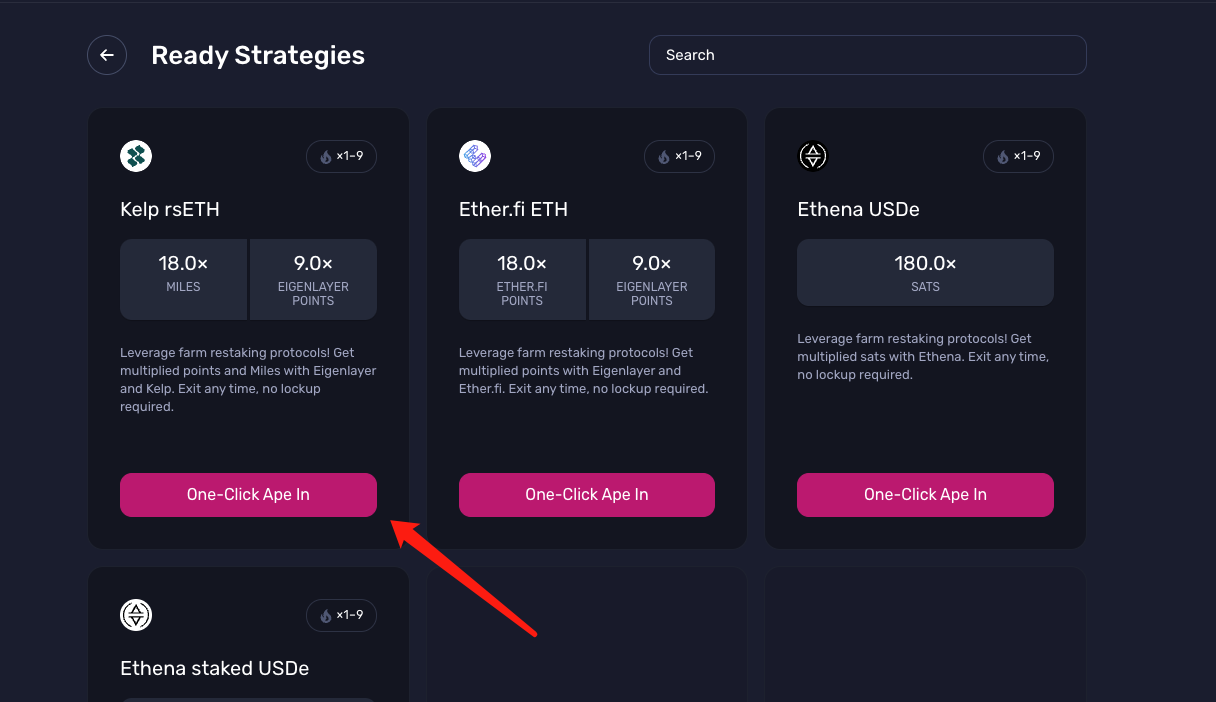
Task: Select the 18.0x Ether.fi Points box
Action: click(522, 279)
